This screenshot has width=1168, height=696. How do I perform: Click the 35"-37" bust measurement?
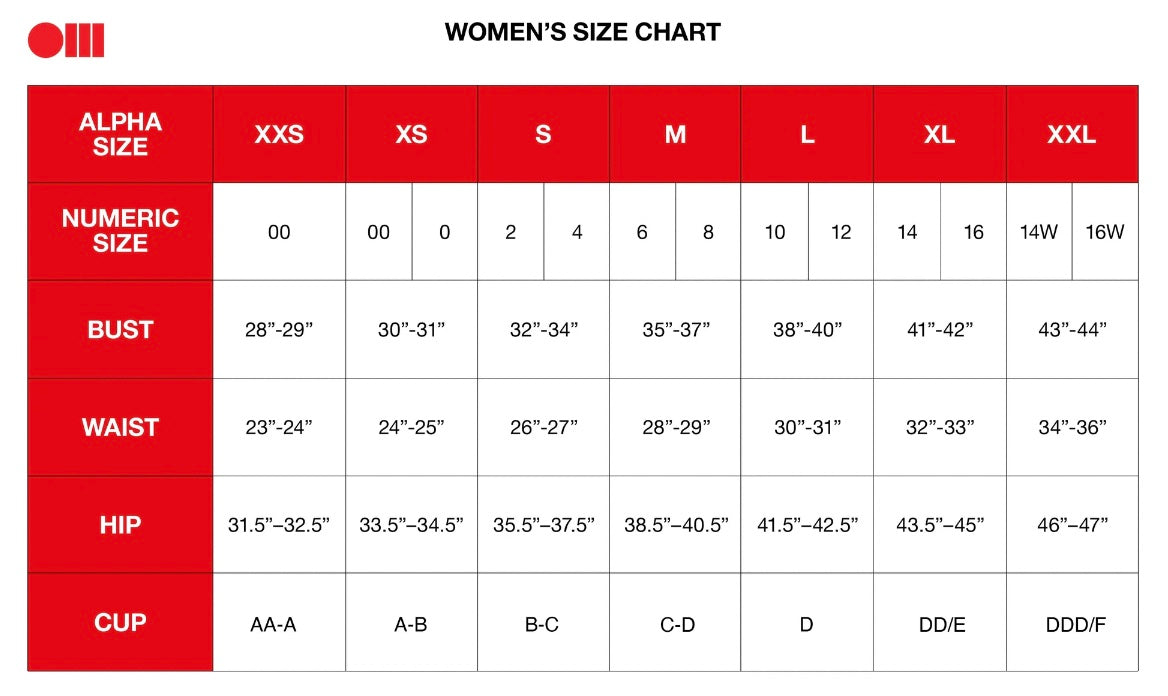675,330
